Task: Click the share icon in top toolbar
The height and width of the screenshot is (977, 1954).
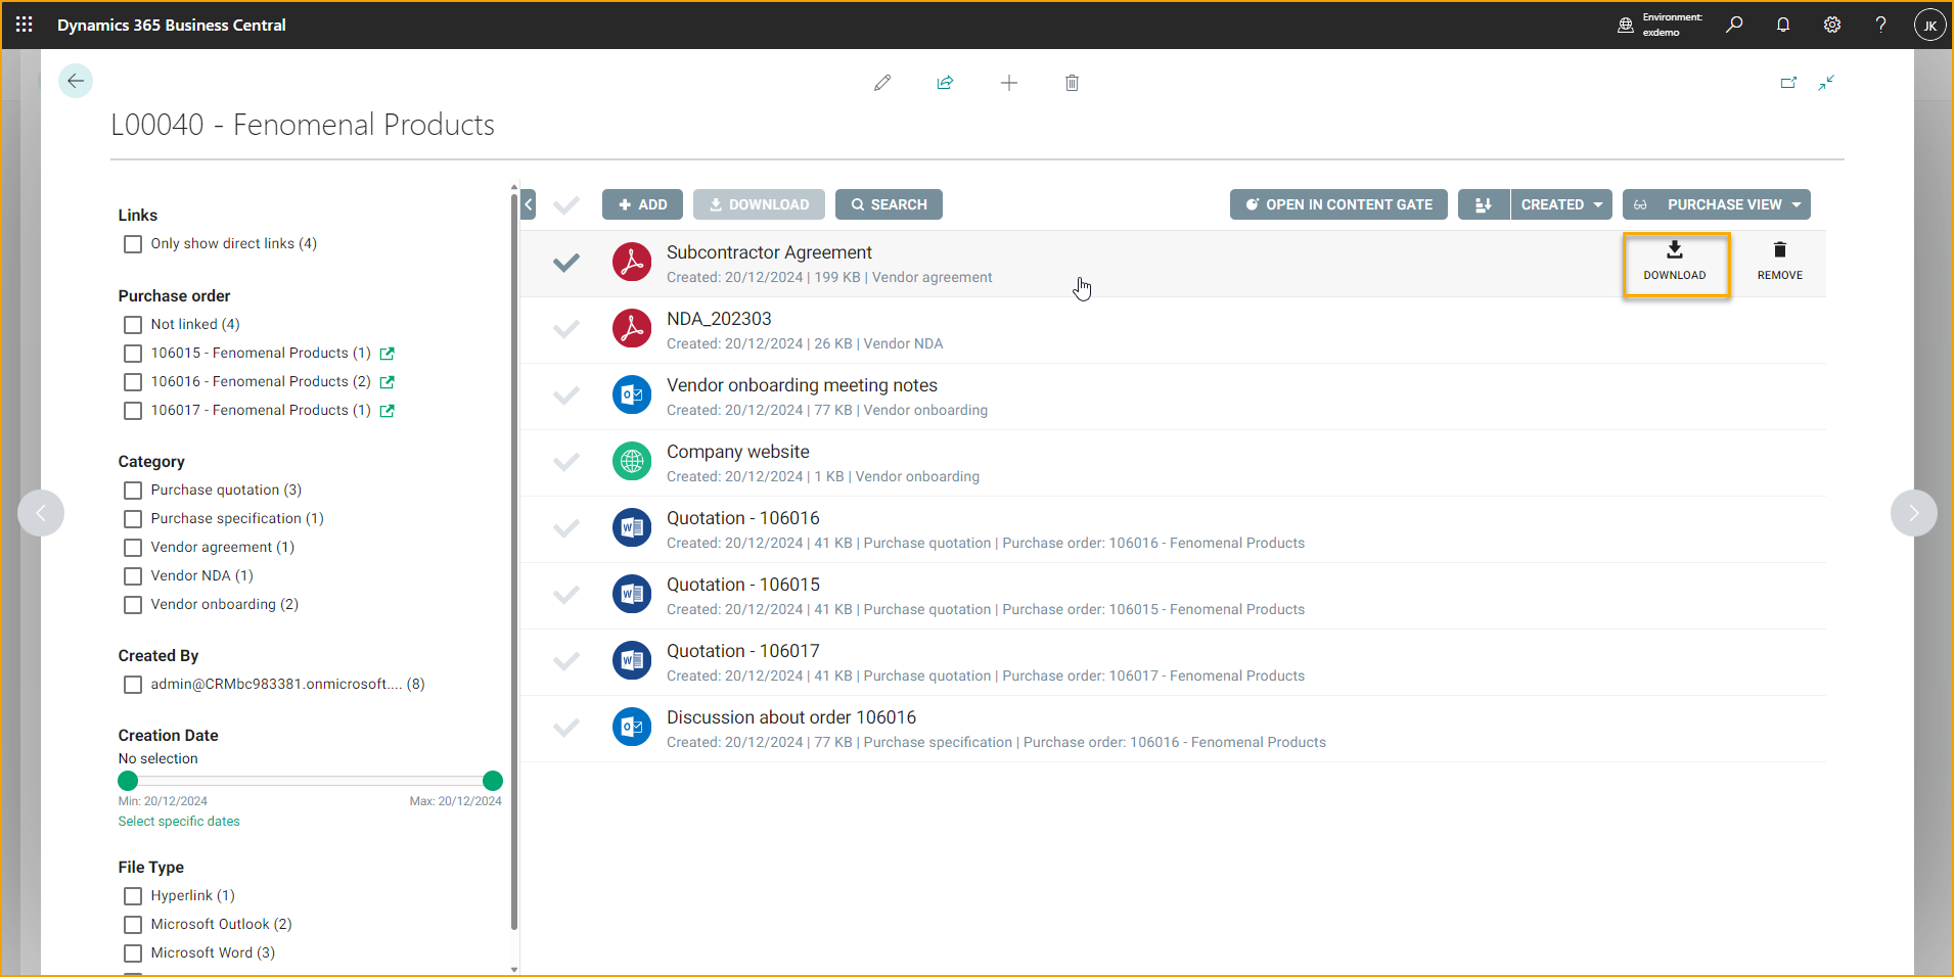Action: [945, 83]
